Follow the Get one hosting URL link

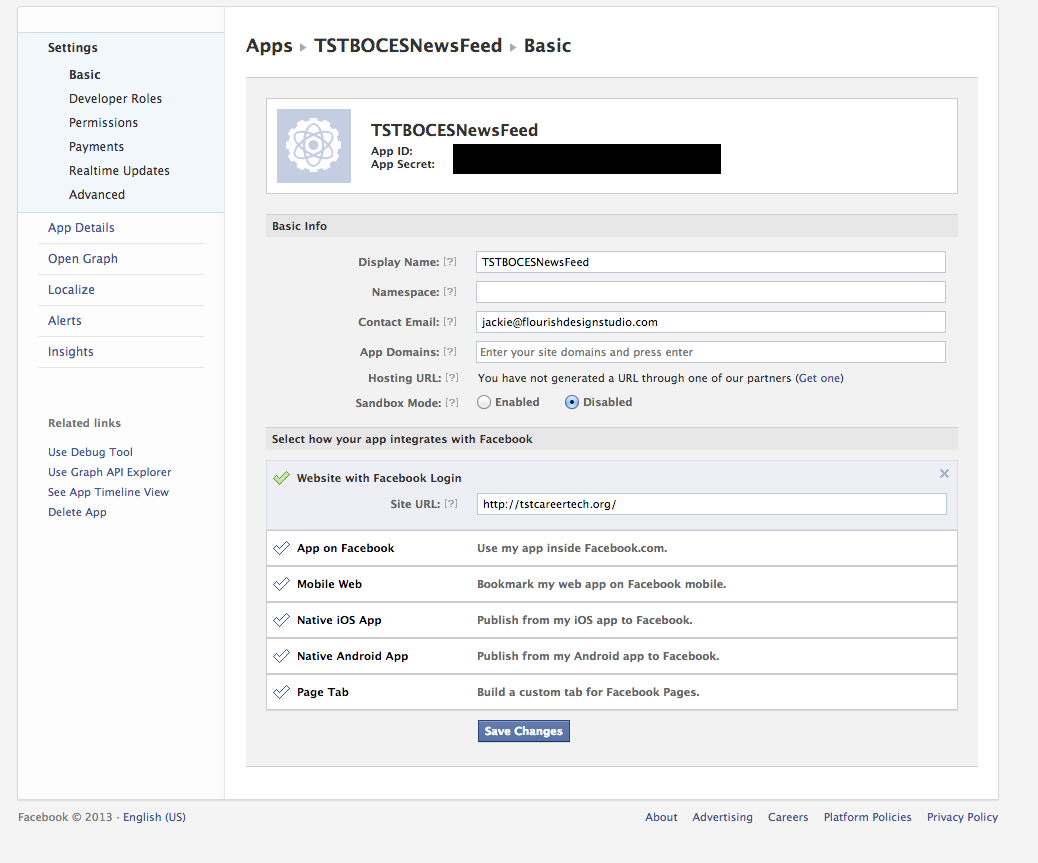click(819, 378)
